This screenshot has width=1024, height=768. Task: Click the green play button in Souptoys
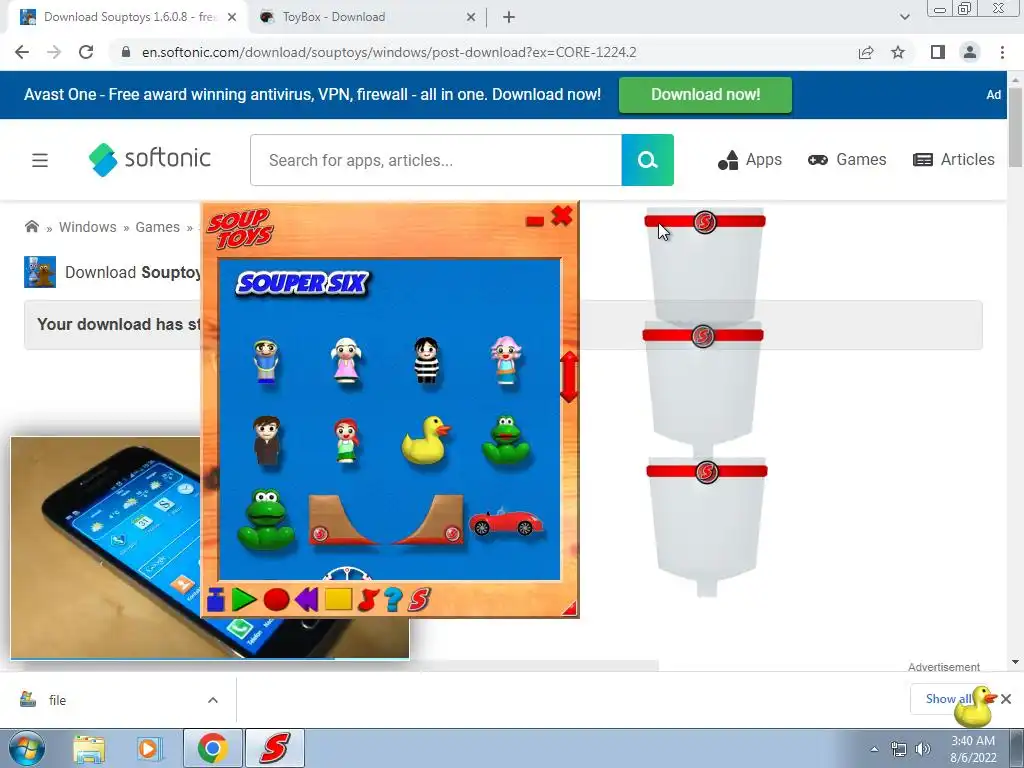point(244,600)
